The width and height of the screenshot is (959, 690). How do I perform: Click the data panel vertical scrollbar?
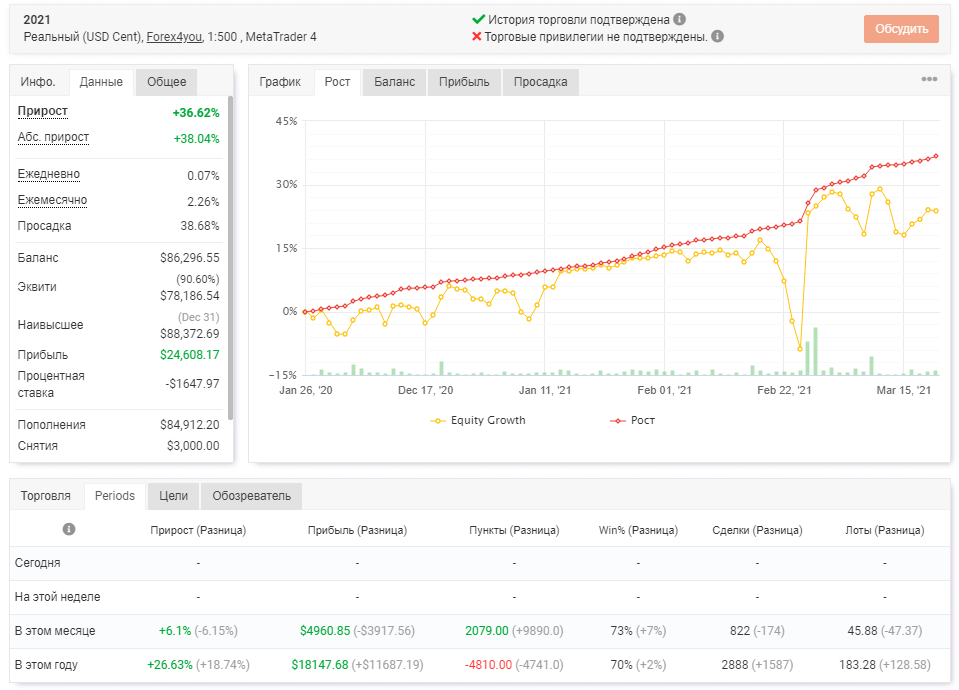pos(230,257)
